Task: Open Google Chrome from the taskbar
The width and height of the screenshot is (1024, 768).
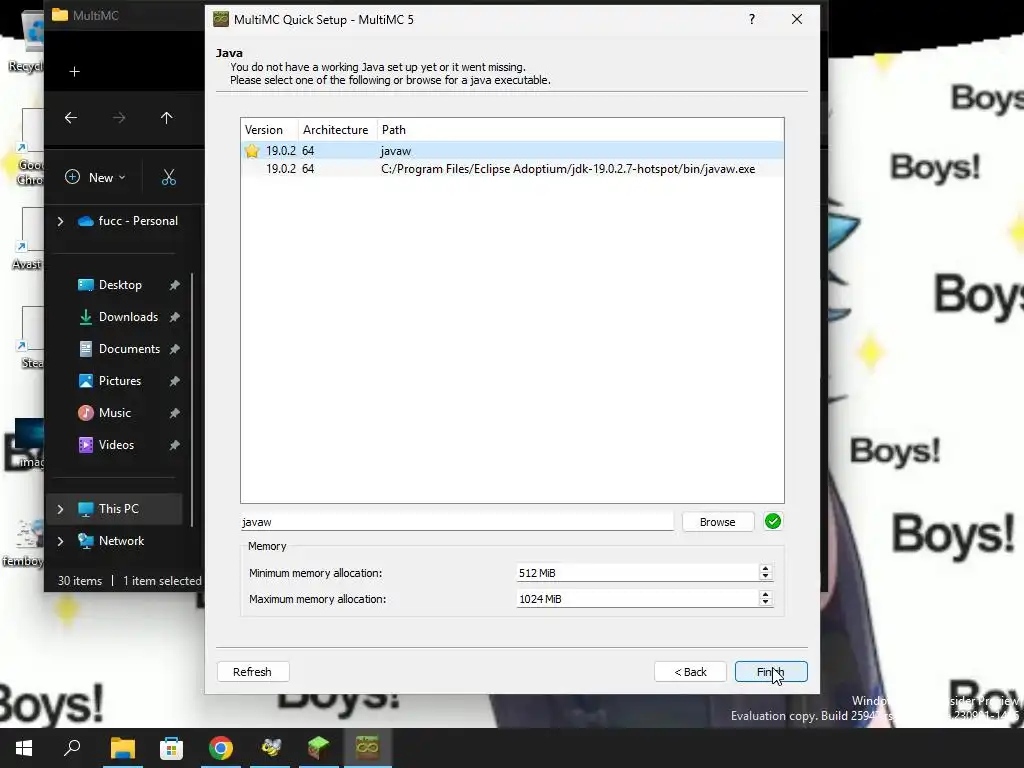Action: coord(221,748)
